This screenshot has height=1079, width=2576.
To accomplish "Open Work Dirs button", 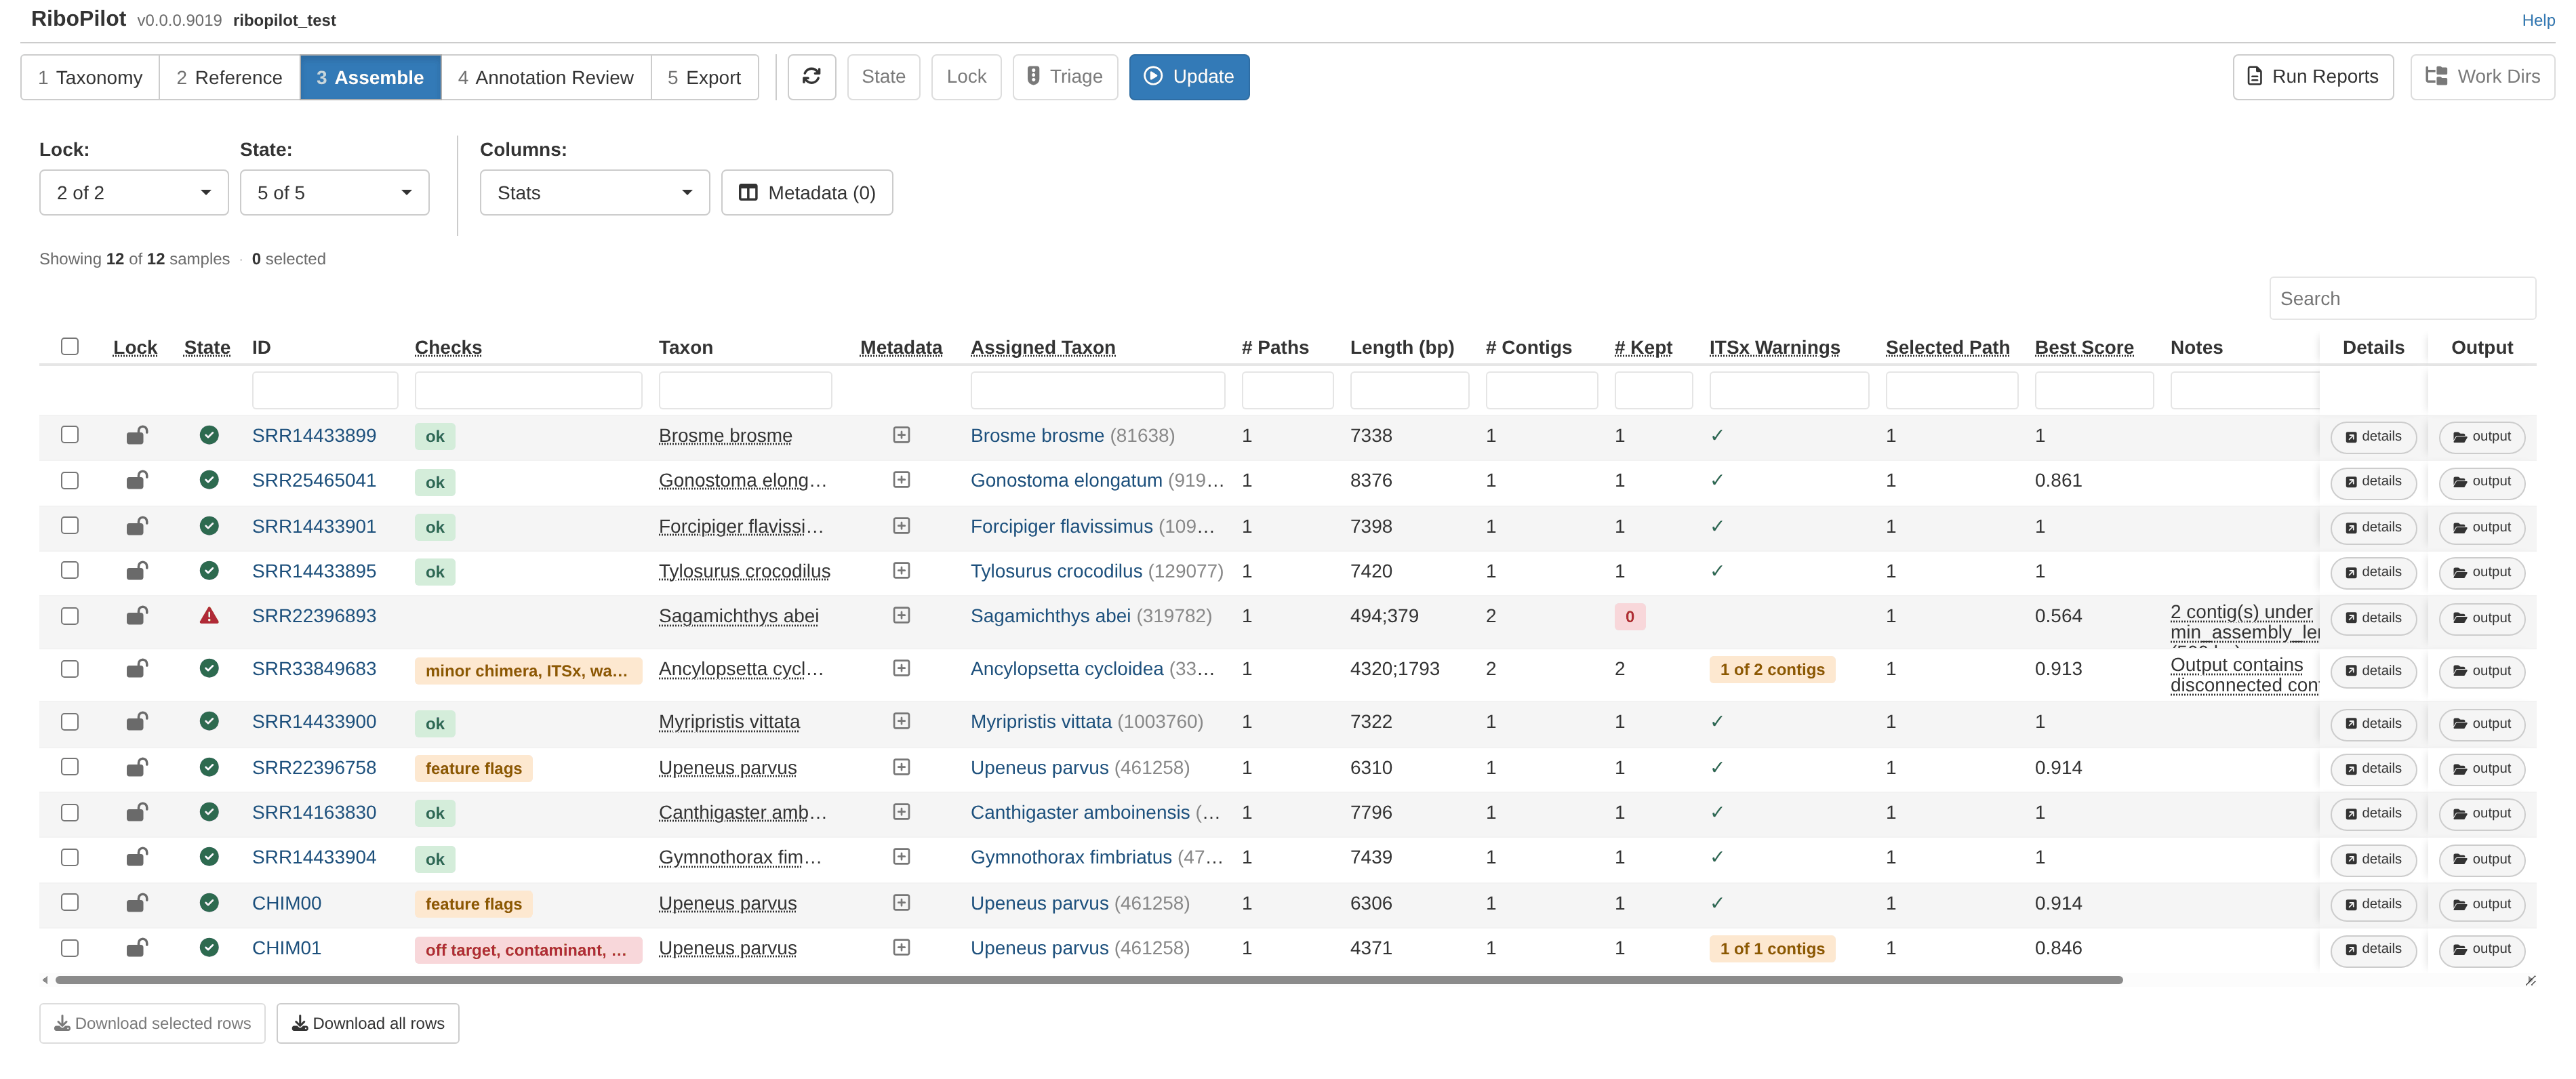I will pyautogui.click(x=2482, y=77).
